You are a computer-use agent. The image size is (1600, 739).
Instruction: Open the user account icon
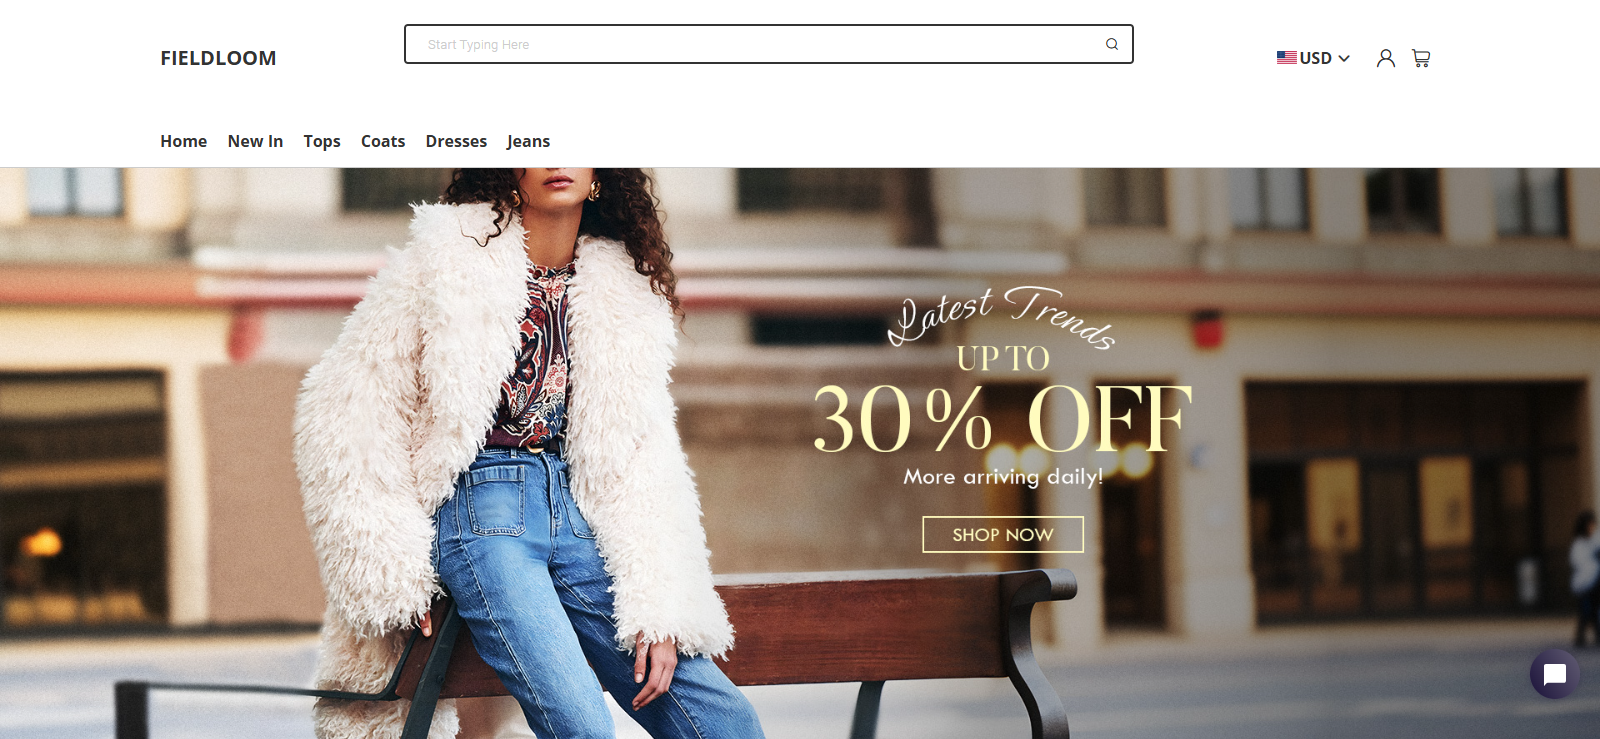click(1385, 58)
